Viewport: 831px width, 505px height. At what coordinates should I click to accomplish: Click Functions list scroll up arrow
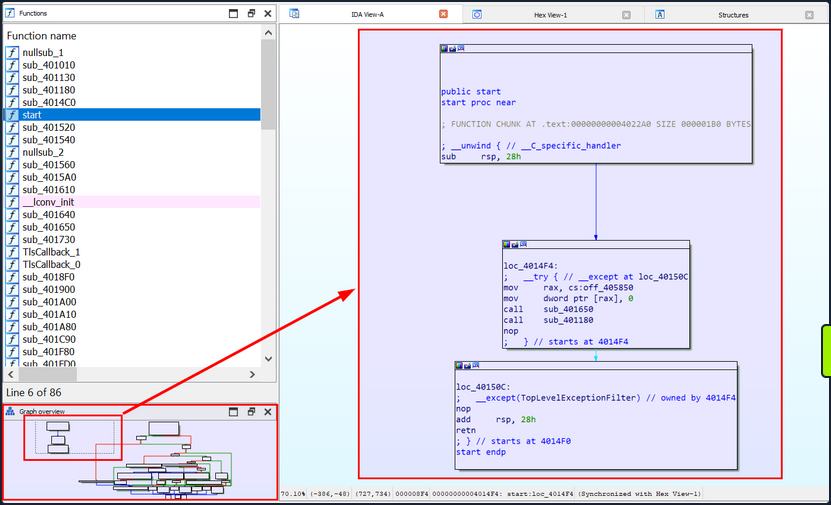[x=268, y=33]
